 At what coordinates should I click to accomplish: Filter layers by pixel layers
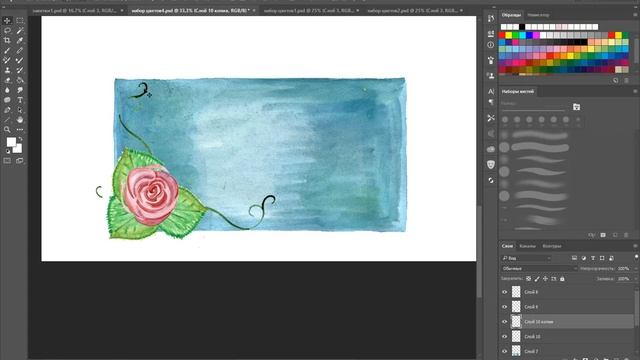(574, 258)
